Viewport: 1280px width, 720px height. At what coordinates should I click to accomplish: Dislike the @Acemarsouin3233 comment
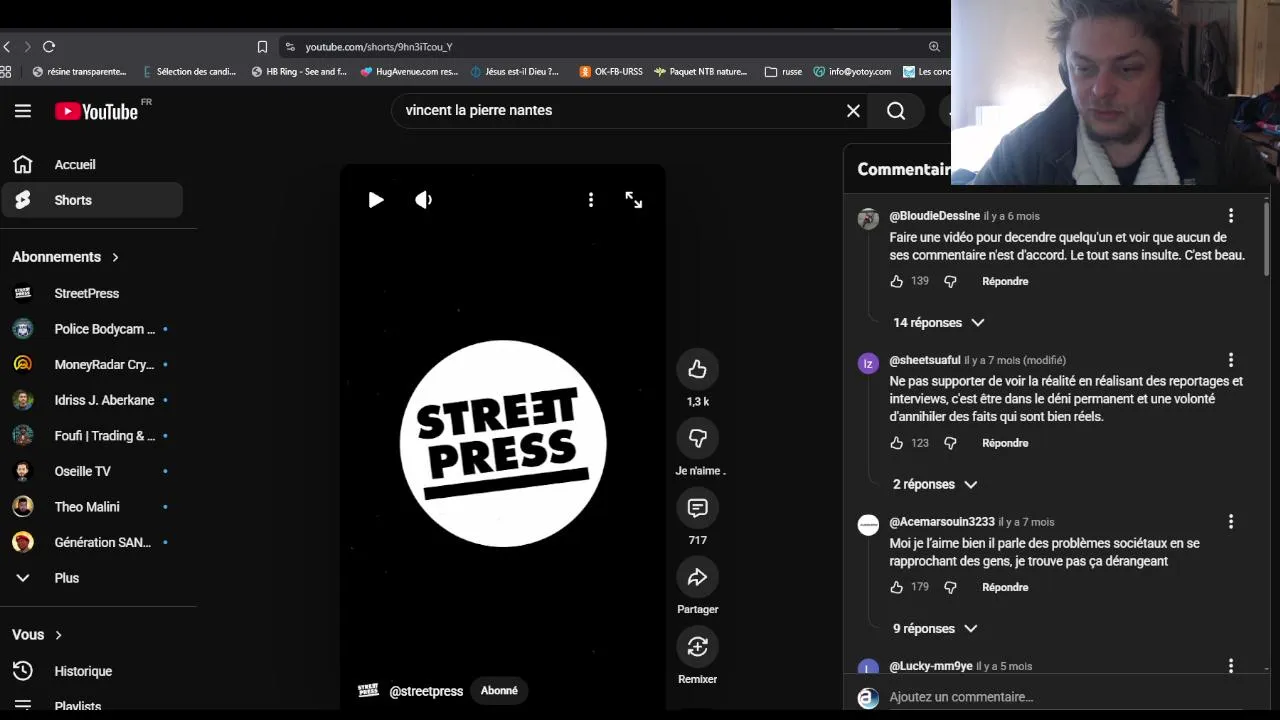click(950, 588)
